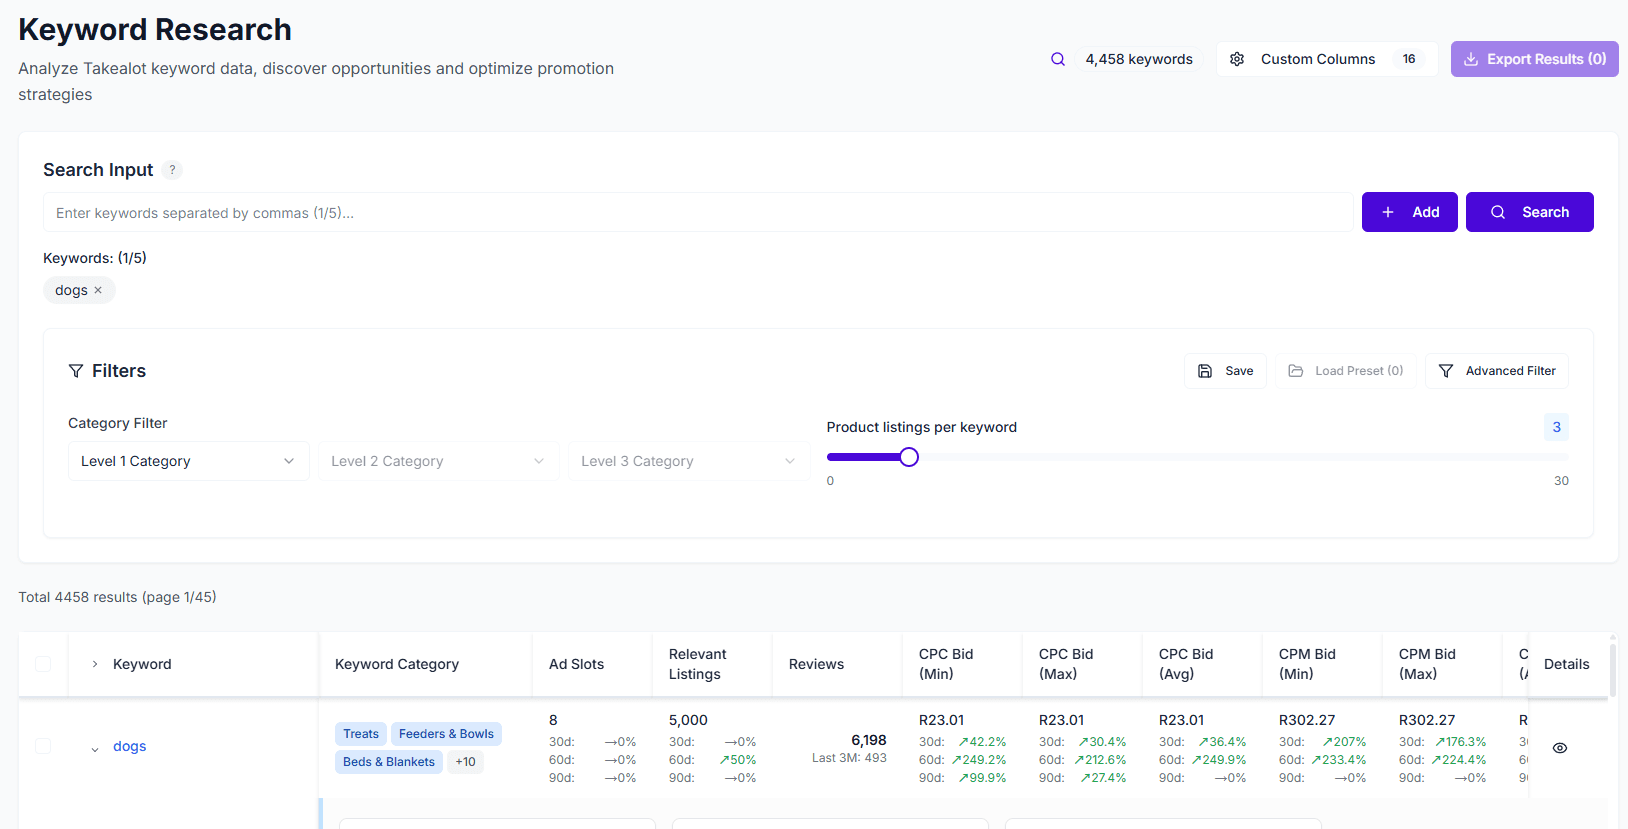Image resolution: width=1628 pixels, height=829 pixels.
Task: Click the Treats category tag
Action: pos(360,734)
